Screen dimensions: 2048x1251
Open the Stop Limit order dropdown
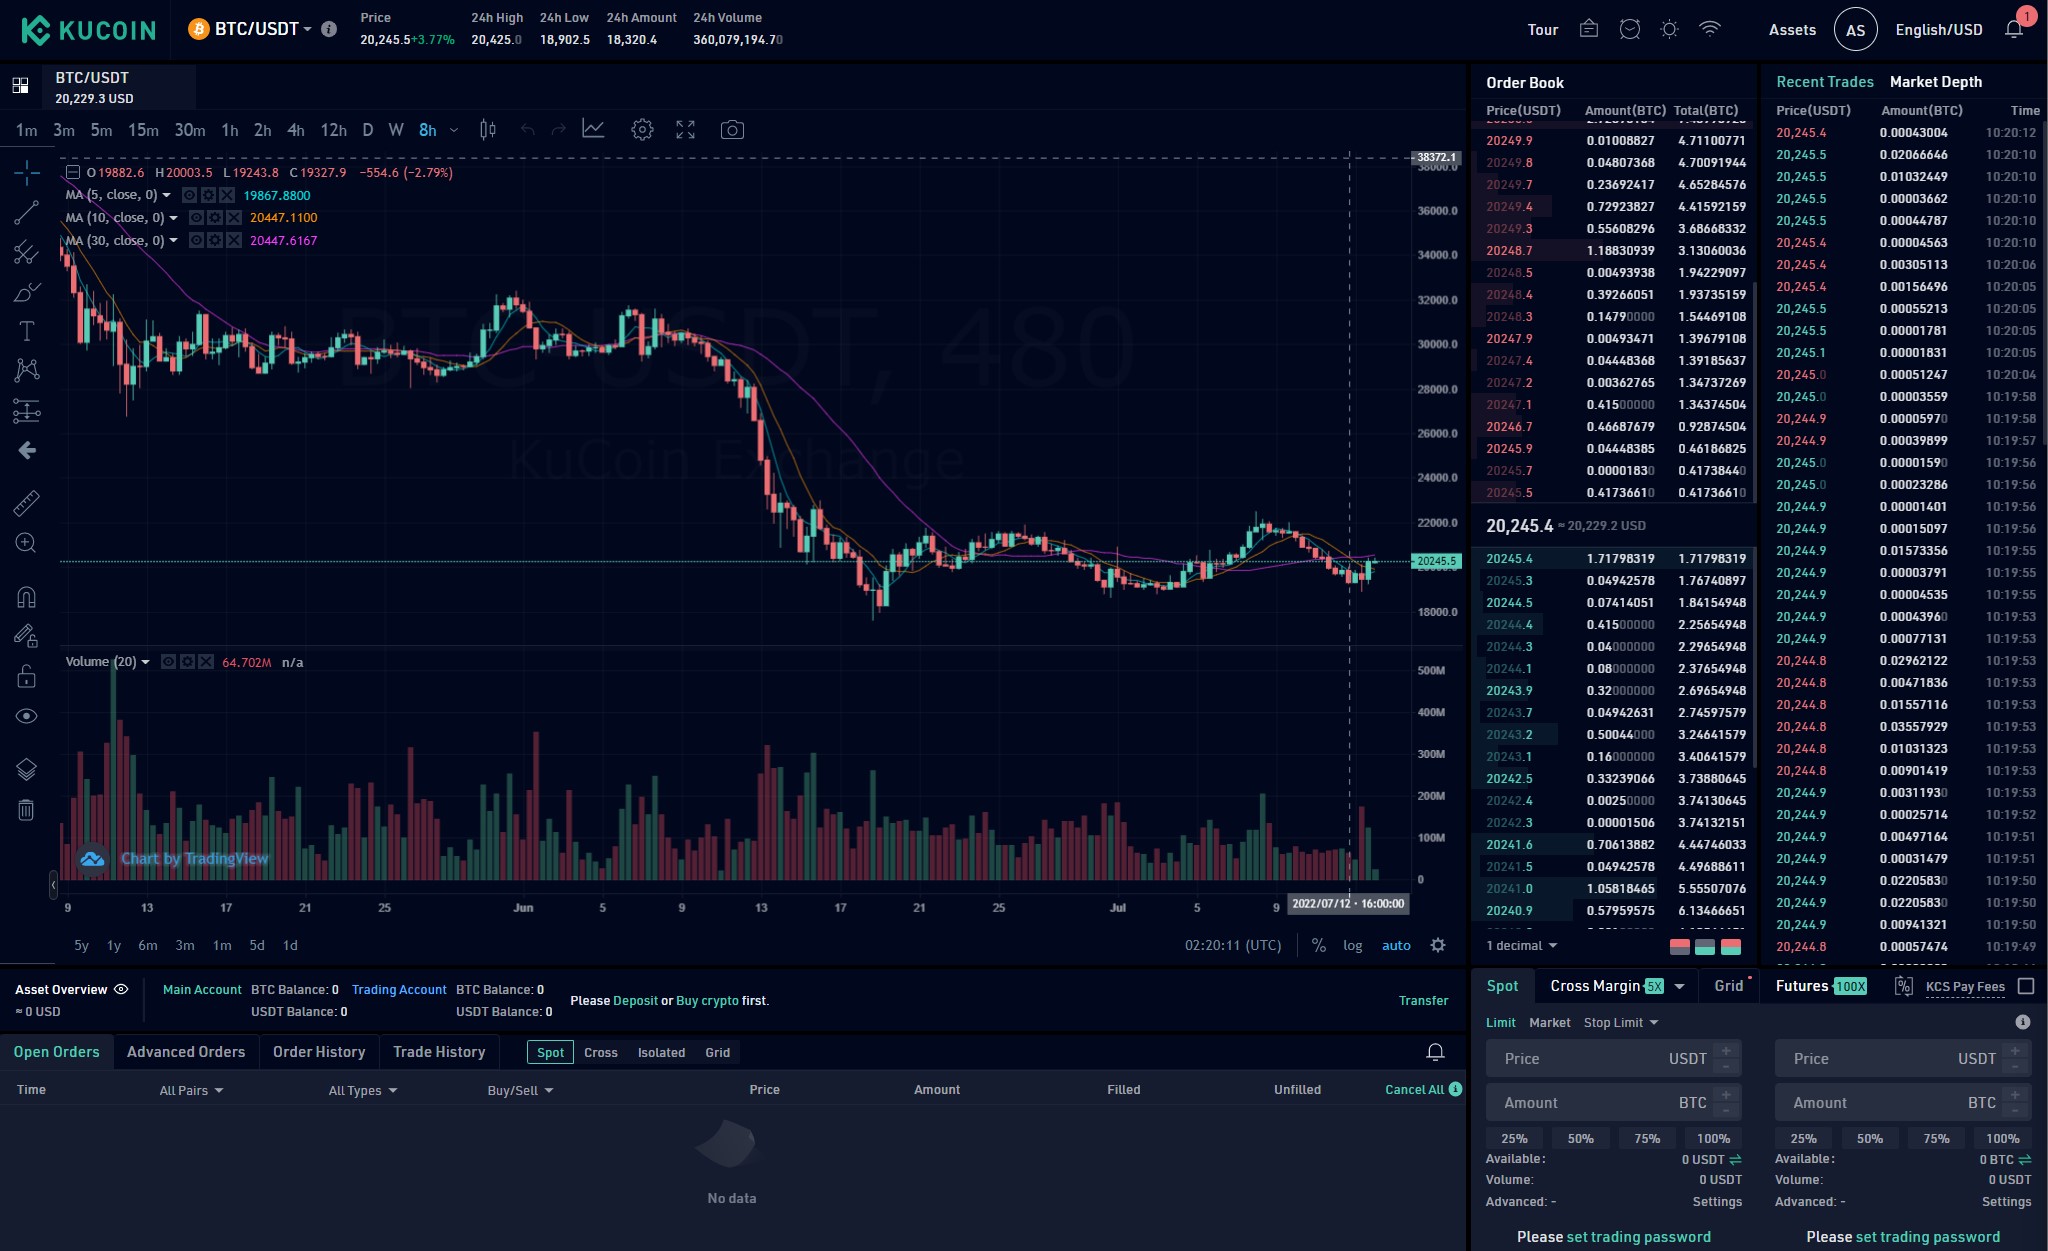point(1621,1022)
